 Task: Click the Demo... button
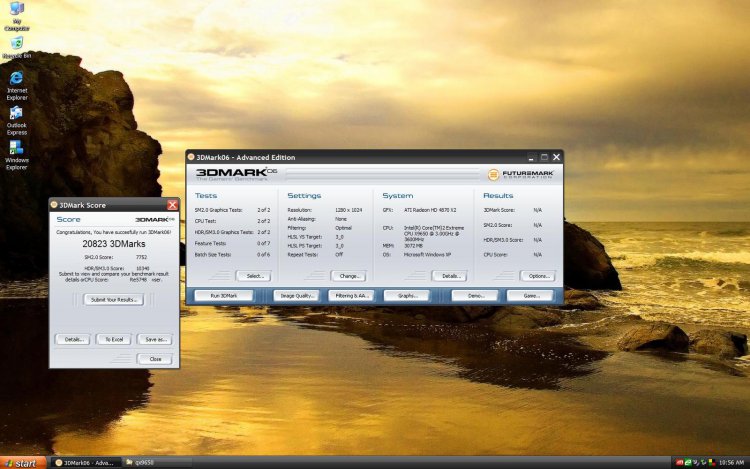(475, 296)
